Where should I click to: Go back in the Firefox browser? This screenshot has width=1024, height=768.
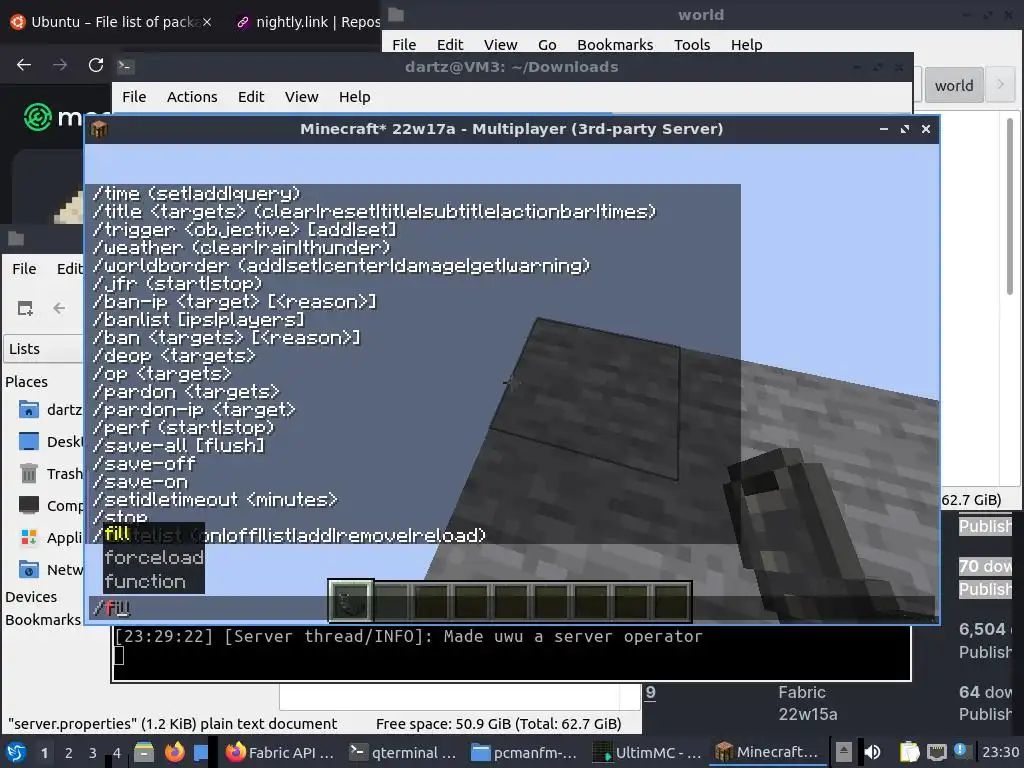[24, 65]
